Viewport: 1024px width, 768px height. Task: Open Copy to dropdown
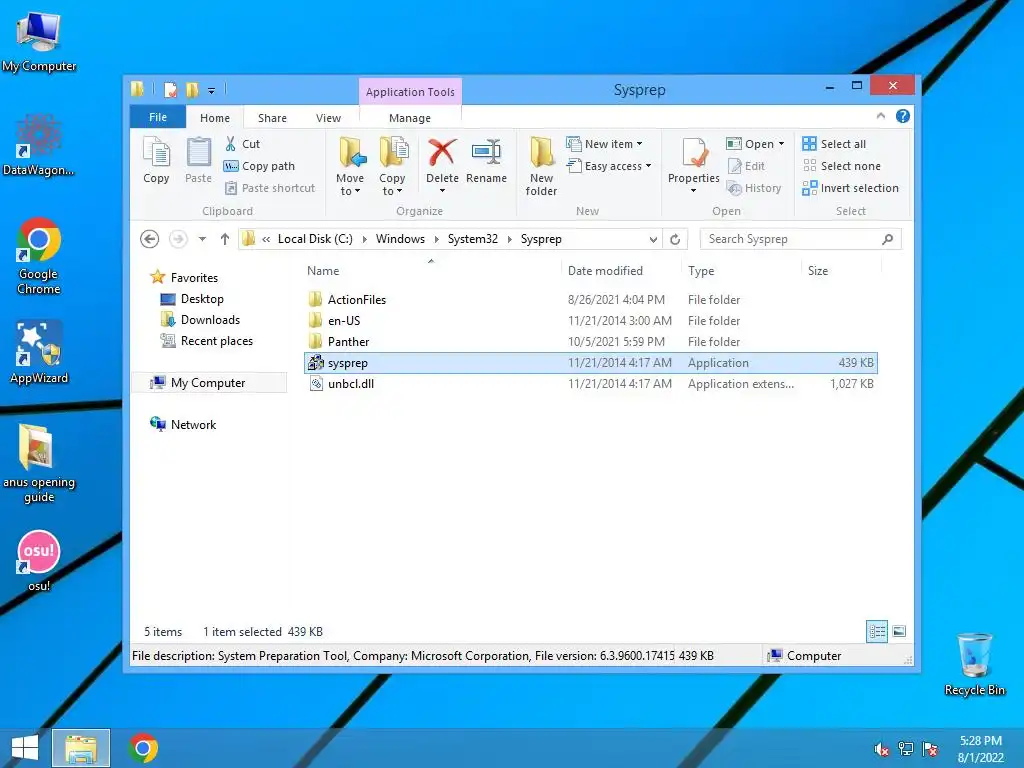click(x=392, y=184)
